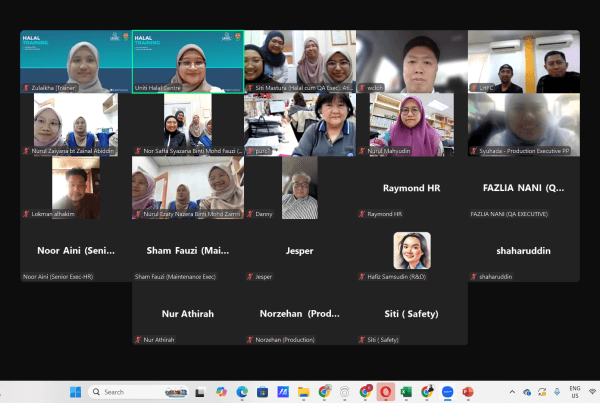Click 'Sham Fauzi (Maintenance Exec)' label

pyautogui.click(x=175, y=277)
